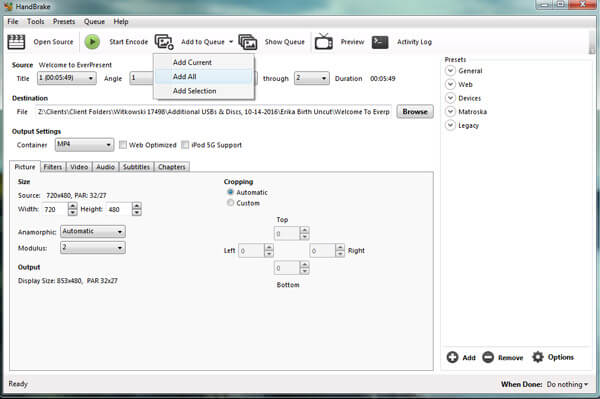Switch to the Subtitles tab

coord(137,167)
